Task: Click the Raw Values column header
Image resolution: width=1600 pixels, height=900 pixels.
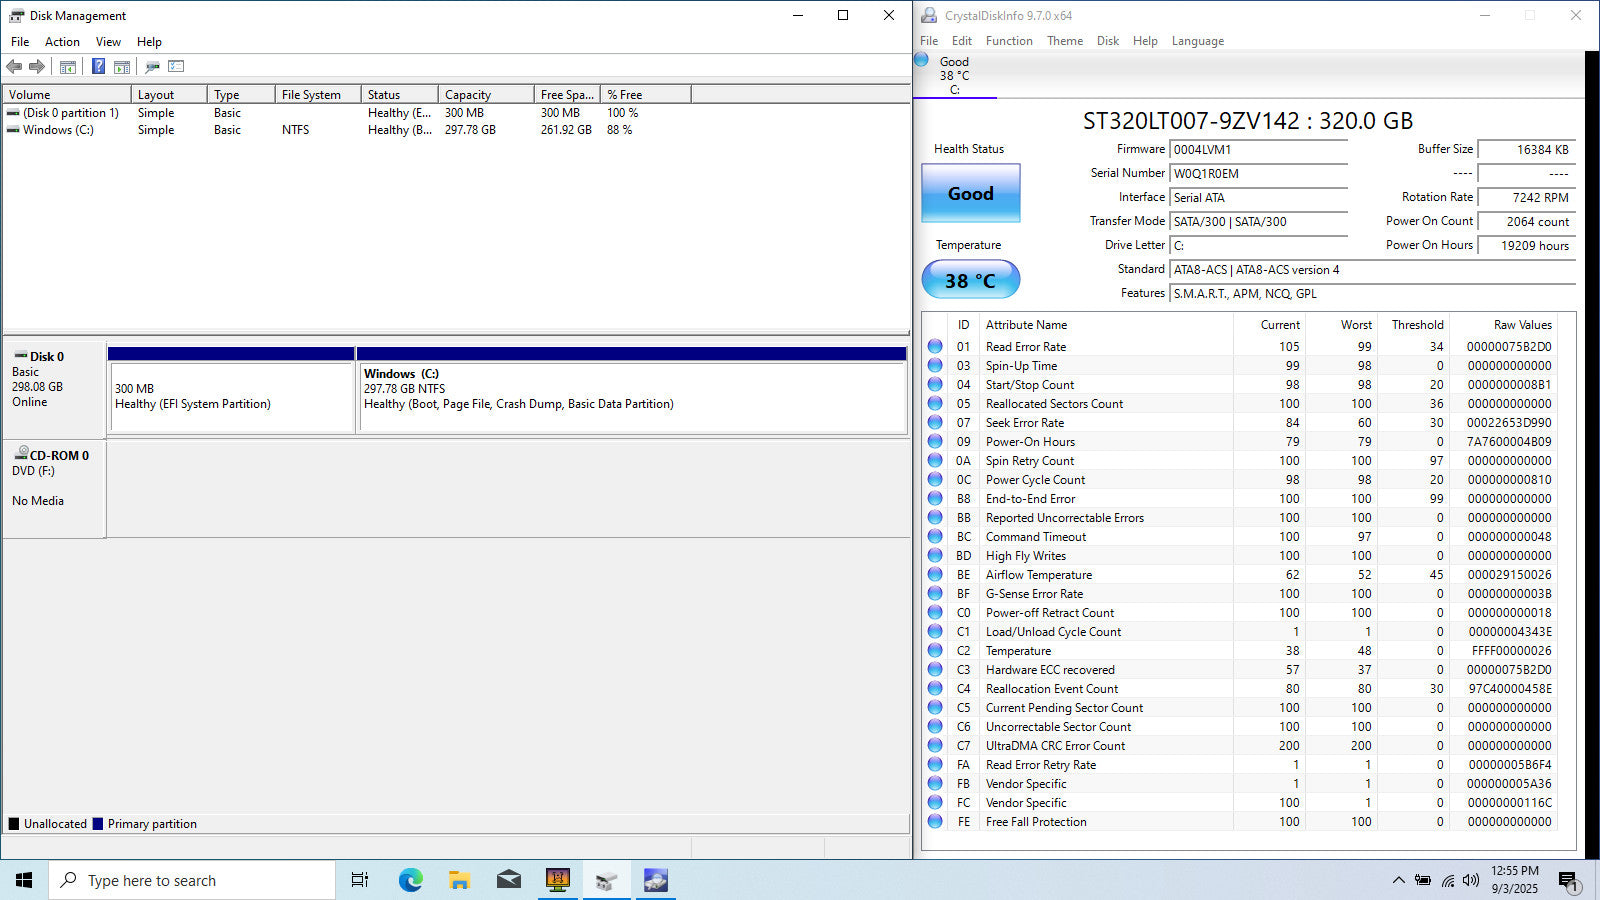Action: pos(1522,325)
